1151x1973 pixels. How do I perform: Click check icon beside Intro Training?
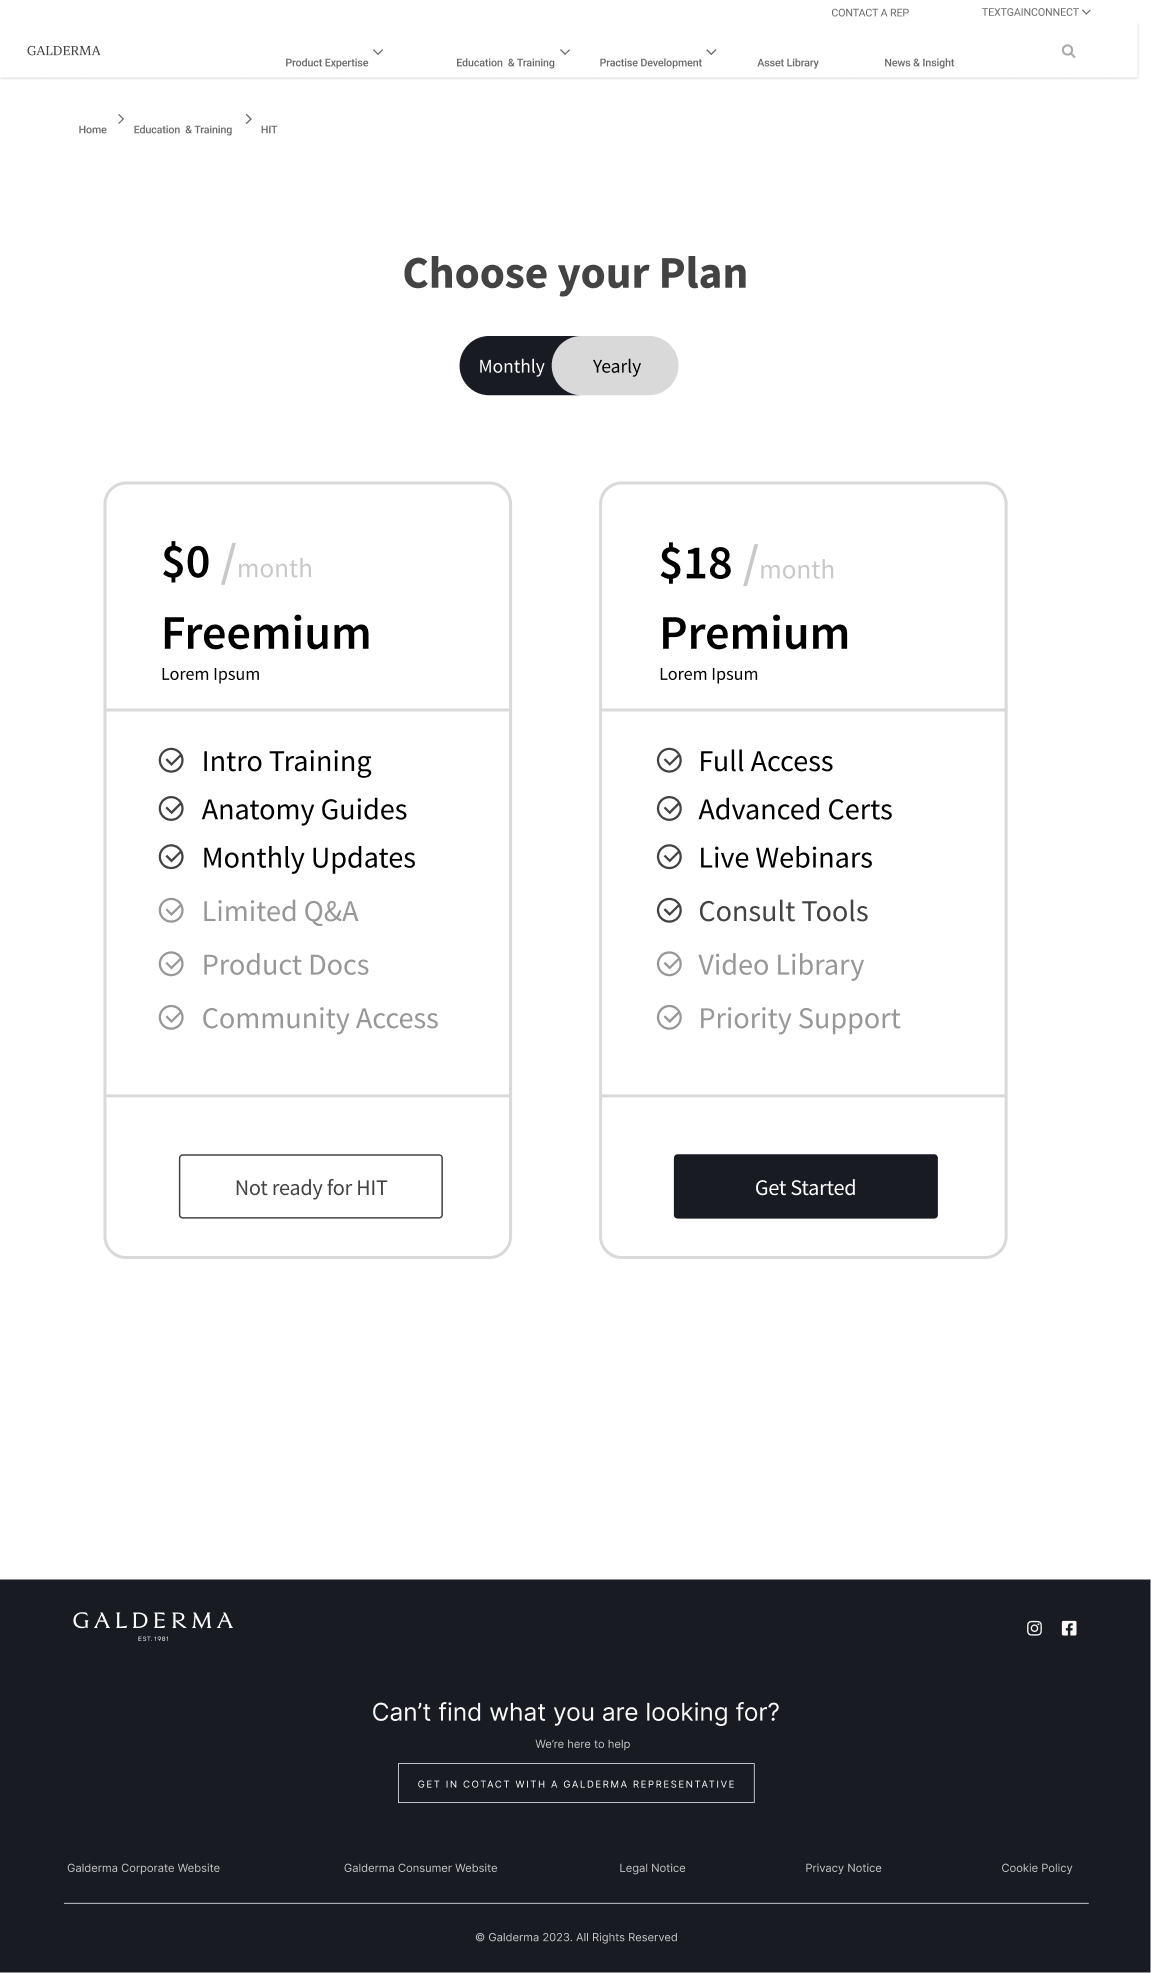click(171, 761)
